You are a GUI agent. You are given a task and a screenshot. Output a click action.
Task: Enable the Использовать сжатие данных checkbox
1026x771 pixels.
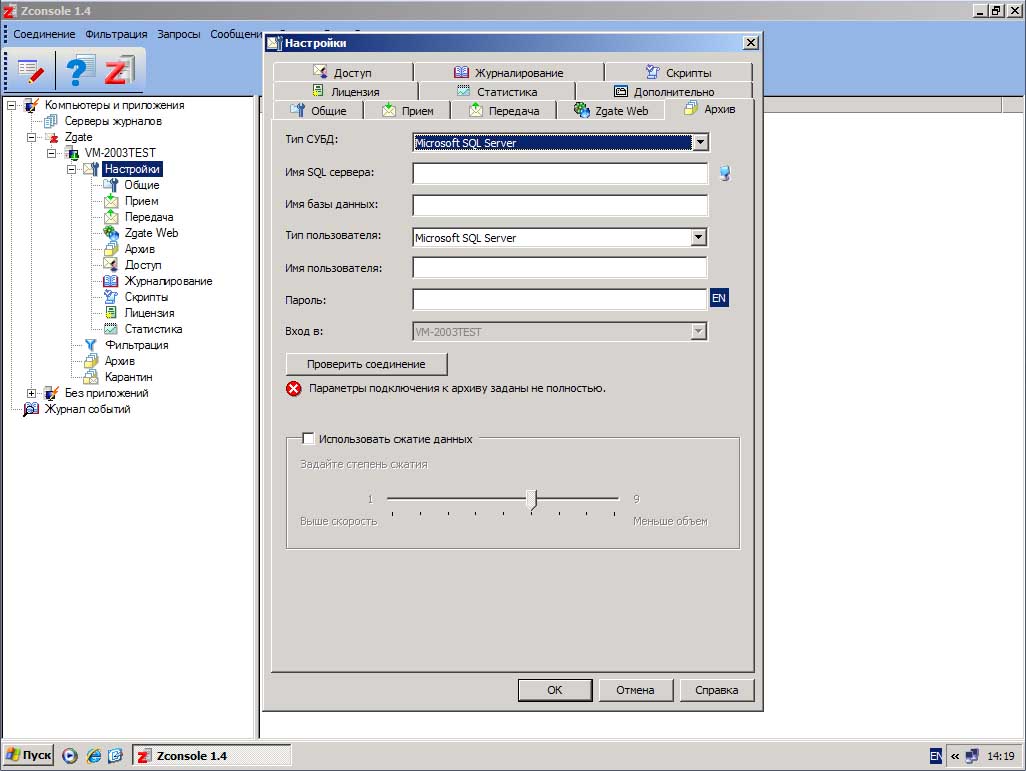(x=308, y=439)
